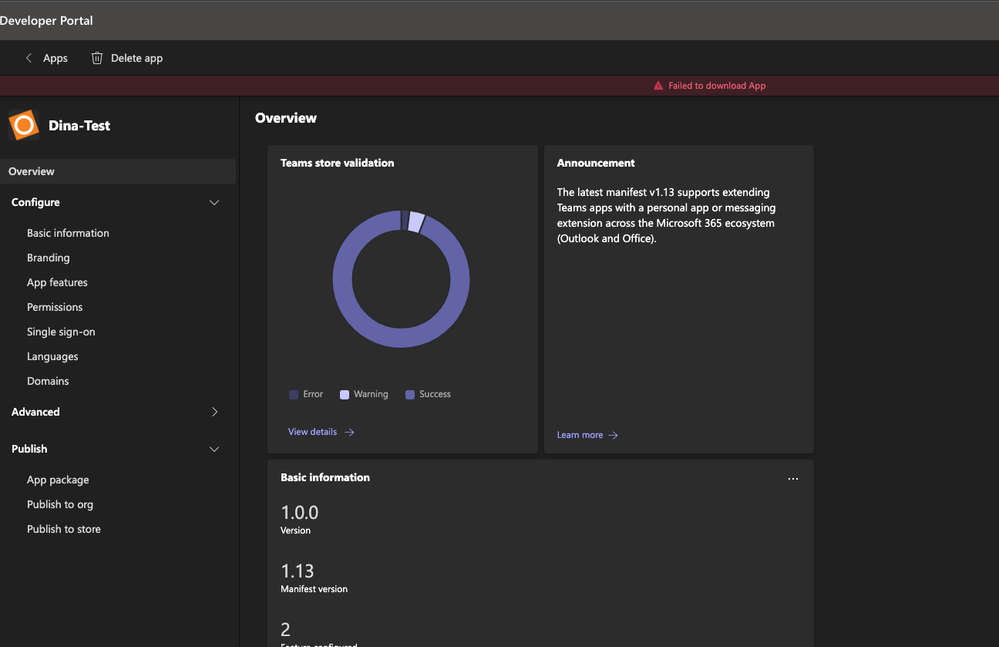This screenshot has width=999, height=647.
Task: Open Domains settings
Action: coord(48,381)
